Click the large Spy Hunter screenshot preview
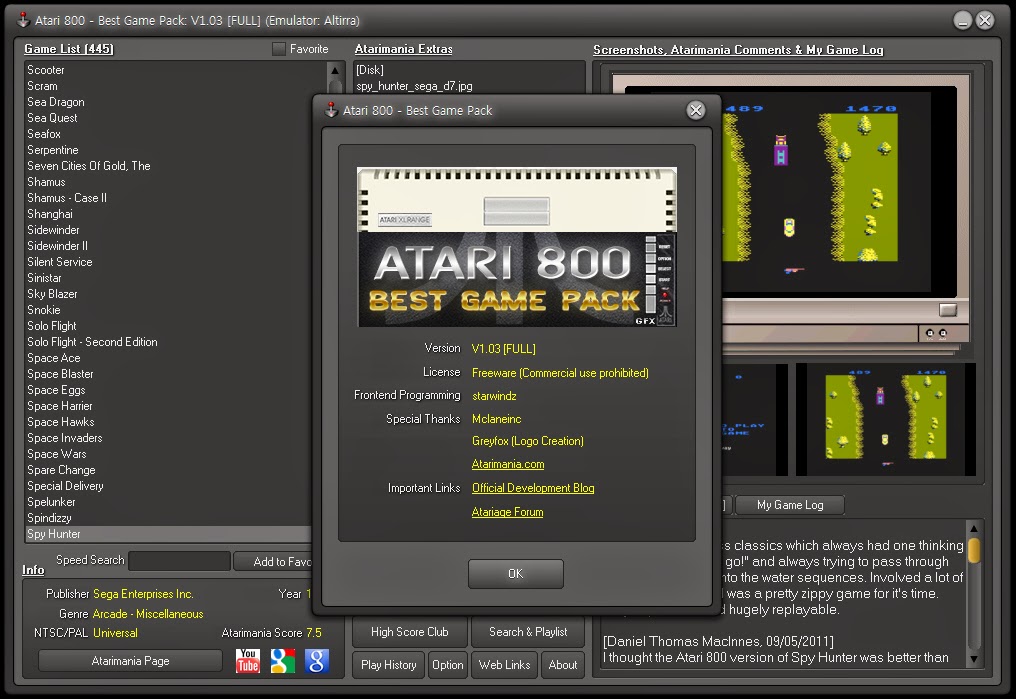 pyautogui.click(x=839, y=191)
